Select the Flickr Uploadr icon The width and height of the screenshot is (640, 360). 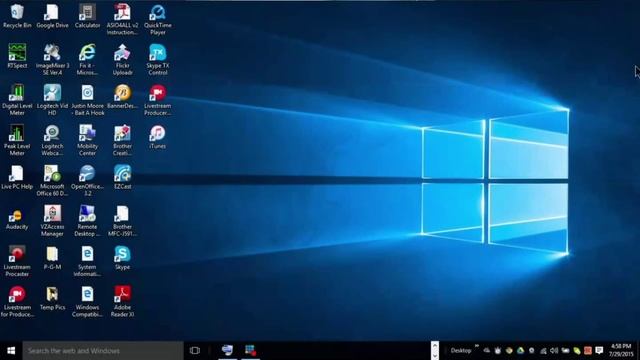point(122,60)
